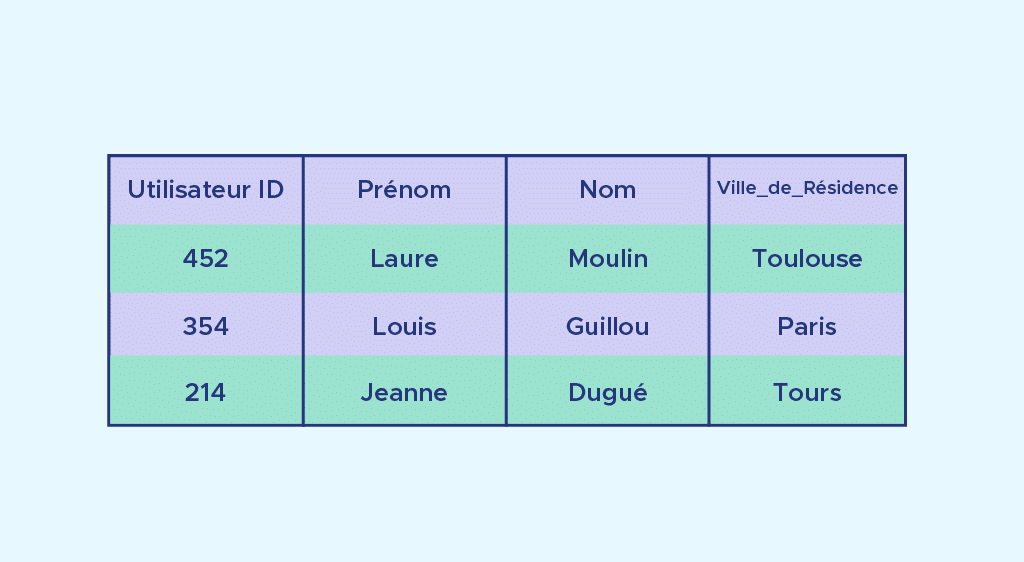Click the divider between Dugué and Tours cells
Viewport: 1024px width, 562px height.
(709, 393)
